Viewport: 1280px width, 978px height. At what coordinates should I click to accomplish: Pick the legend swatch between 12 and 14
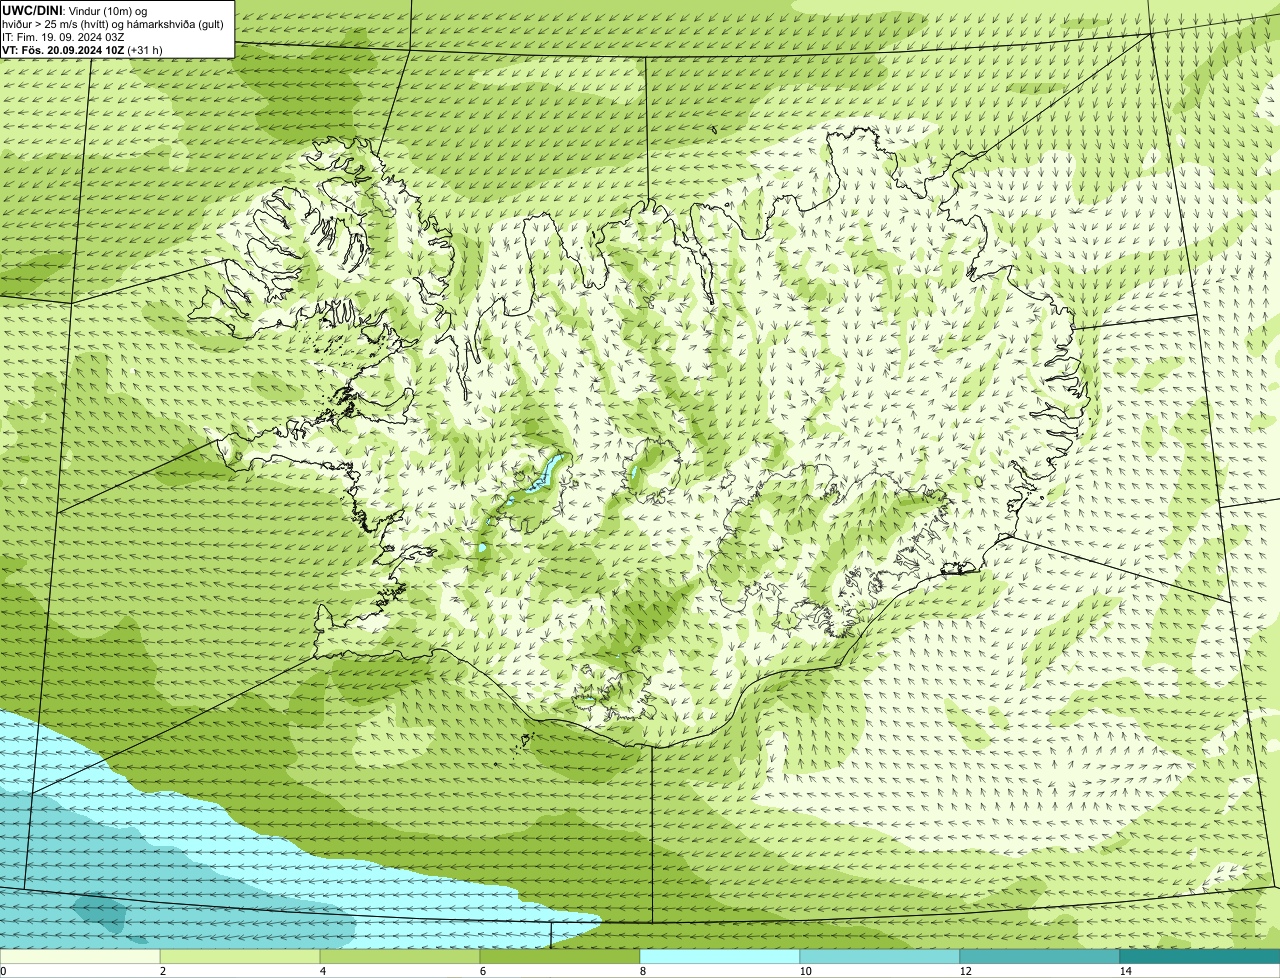click(x=1040, y=956)
